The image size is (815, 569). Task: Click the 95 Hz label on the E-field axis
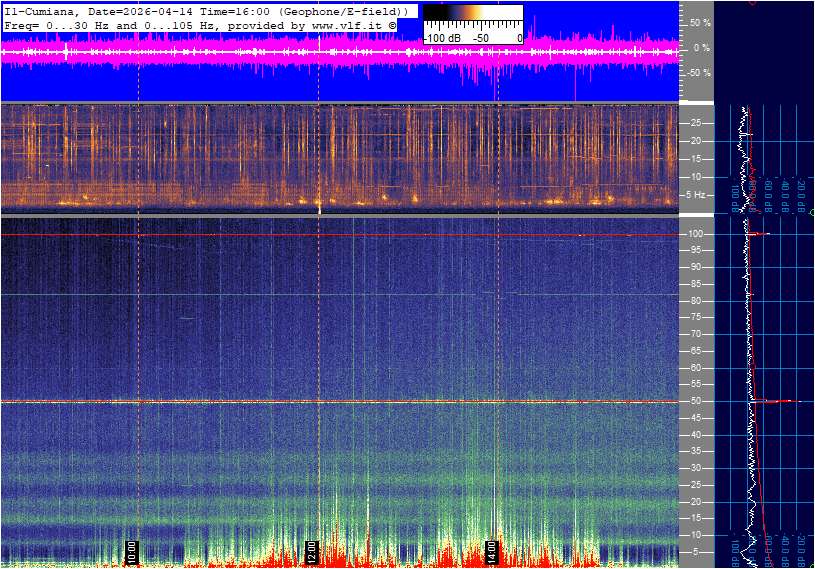(695, 250)
